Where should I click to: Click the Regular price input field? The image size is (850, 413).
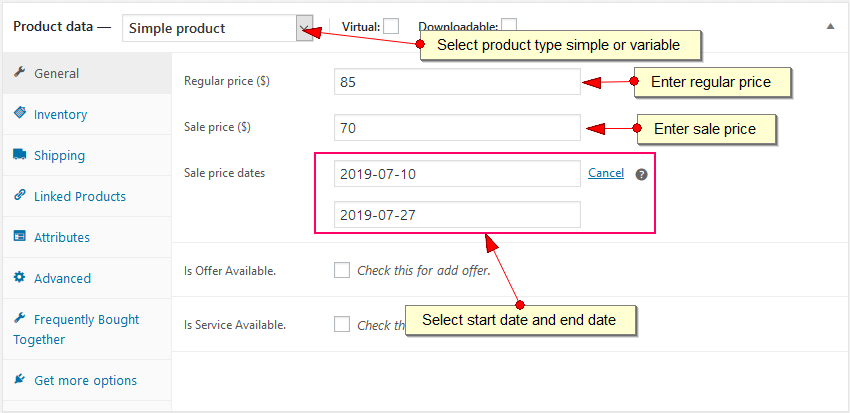tap(457, 82)
